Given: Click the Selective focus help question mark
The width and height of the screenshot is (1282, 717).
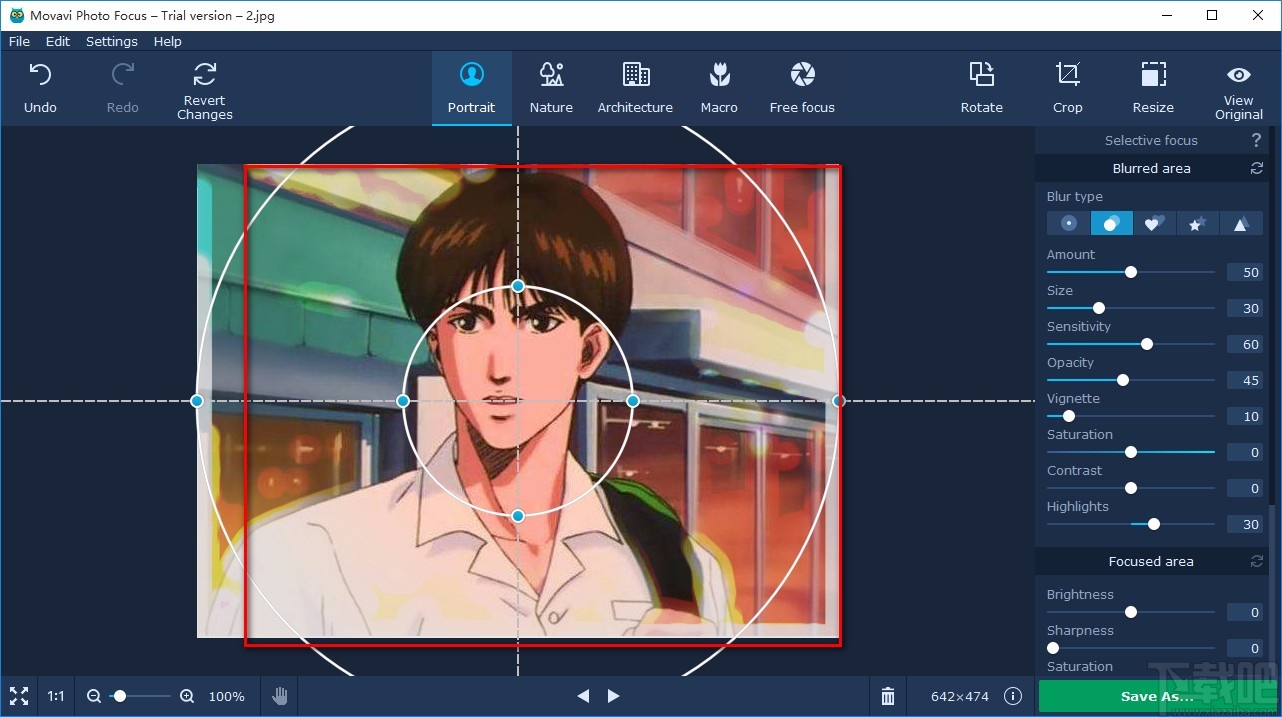Looking at the screenshot, I should pyautogui.click(x=1257, y=141).
